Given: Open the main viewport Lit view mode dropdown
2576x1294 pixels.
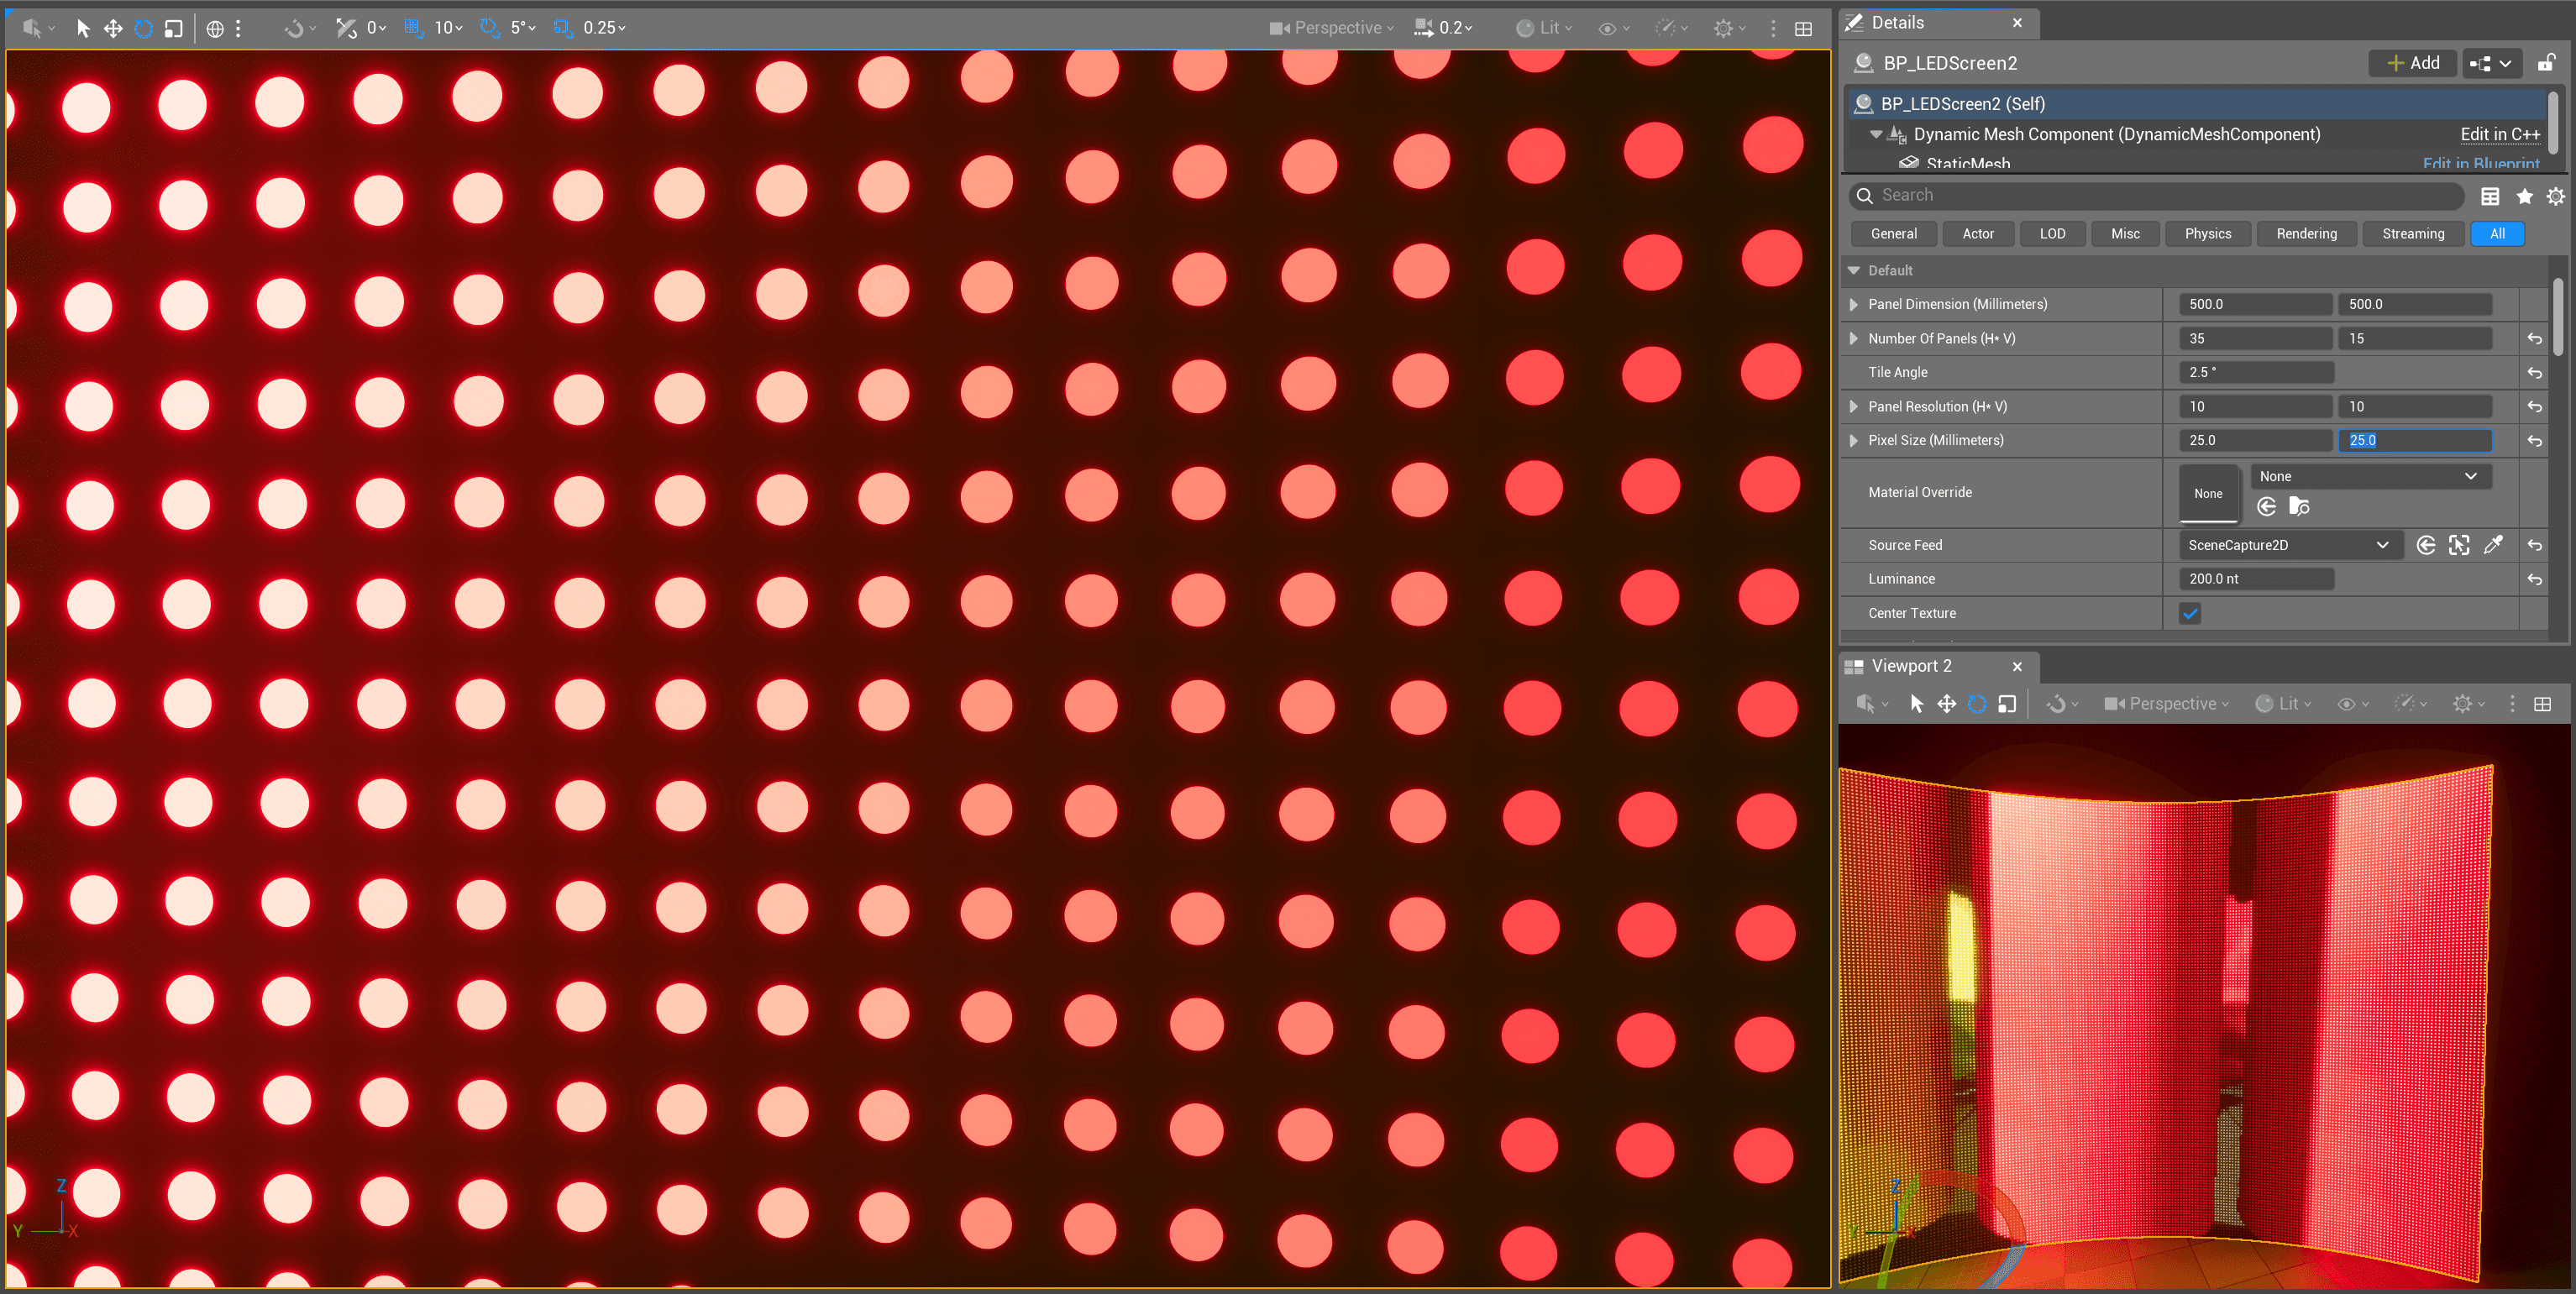Looking at the screenshot, I should tap(1544, 28).
